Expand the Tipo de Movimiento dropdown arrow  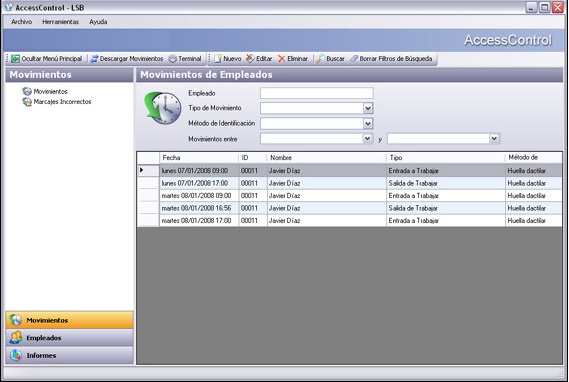coord(368,108)
